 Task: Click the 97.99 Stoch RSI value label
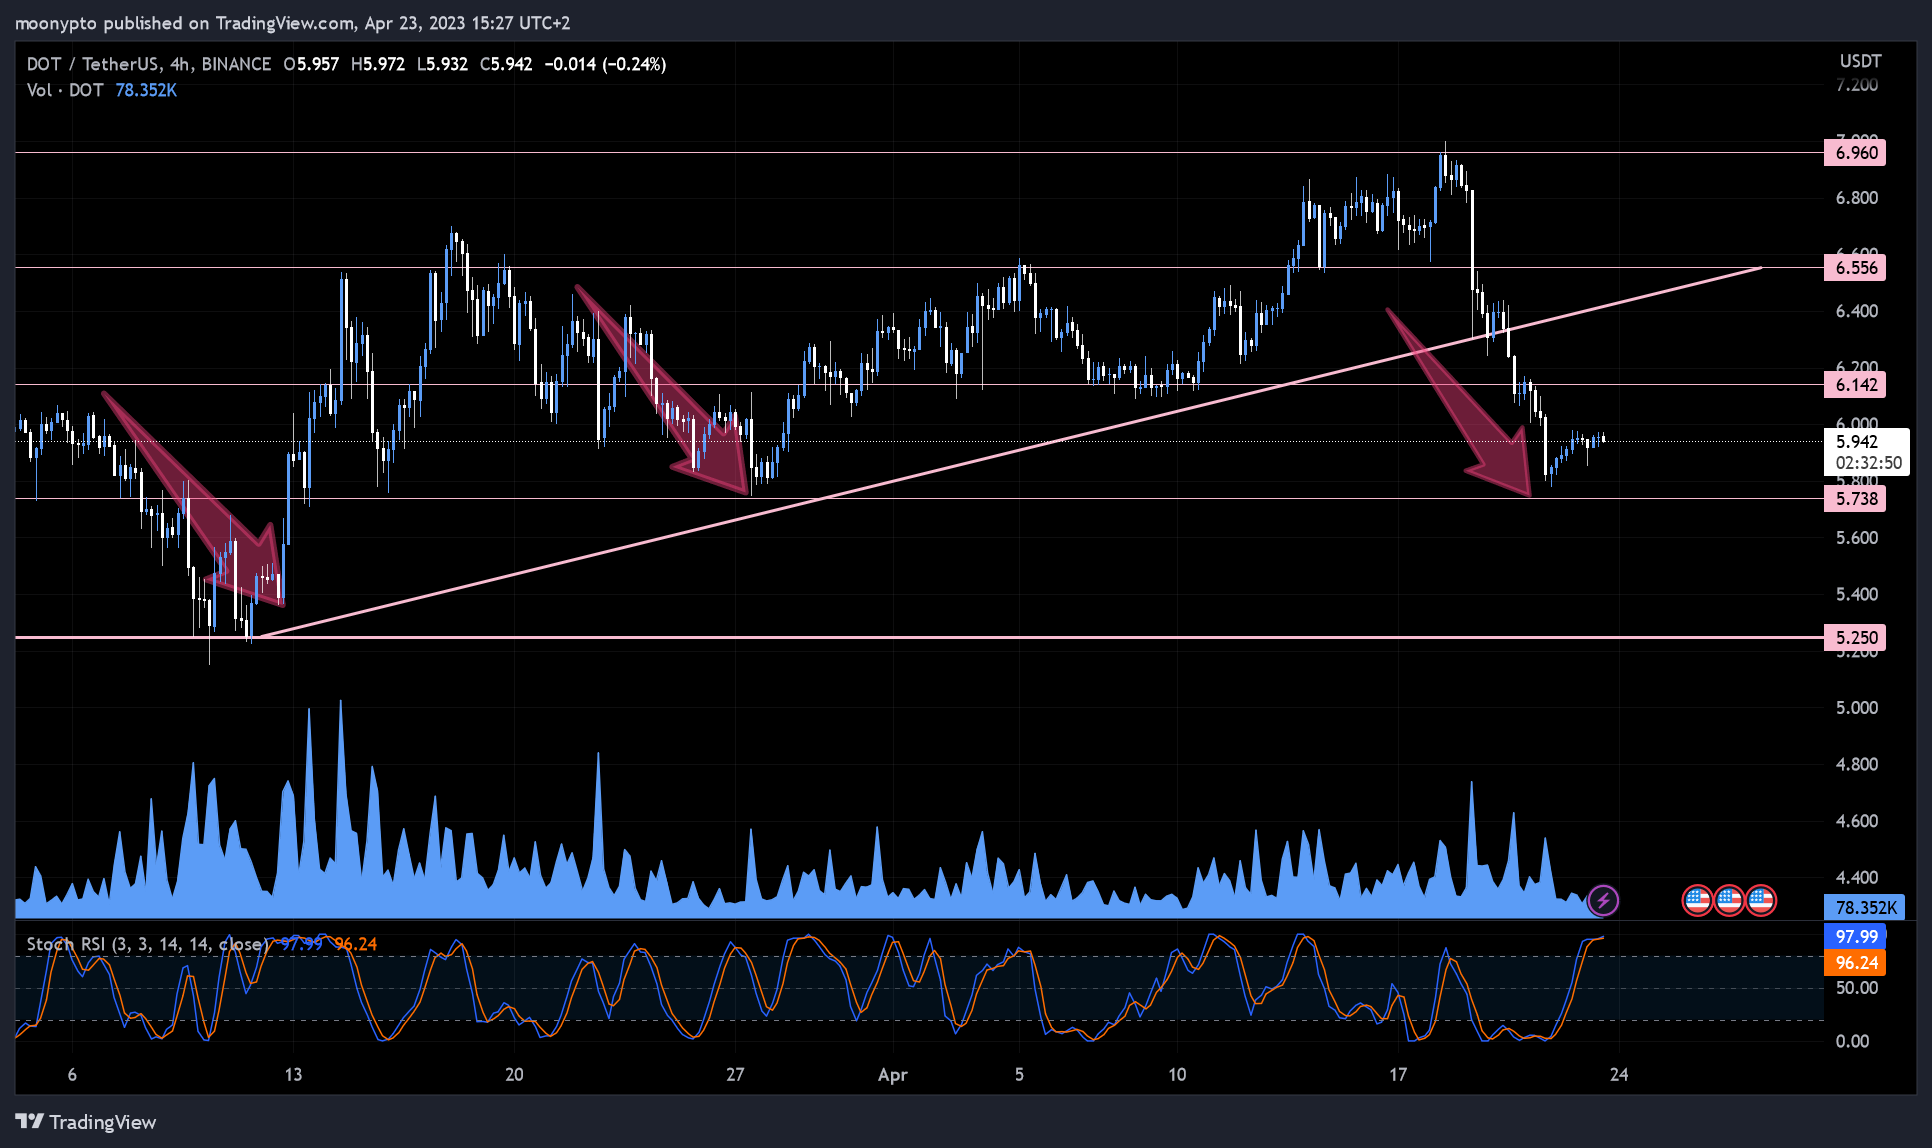coord(1856,936)
